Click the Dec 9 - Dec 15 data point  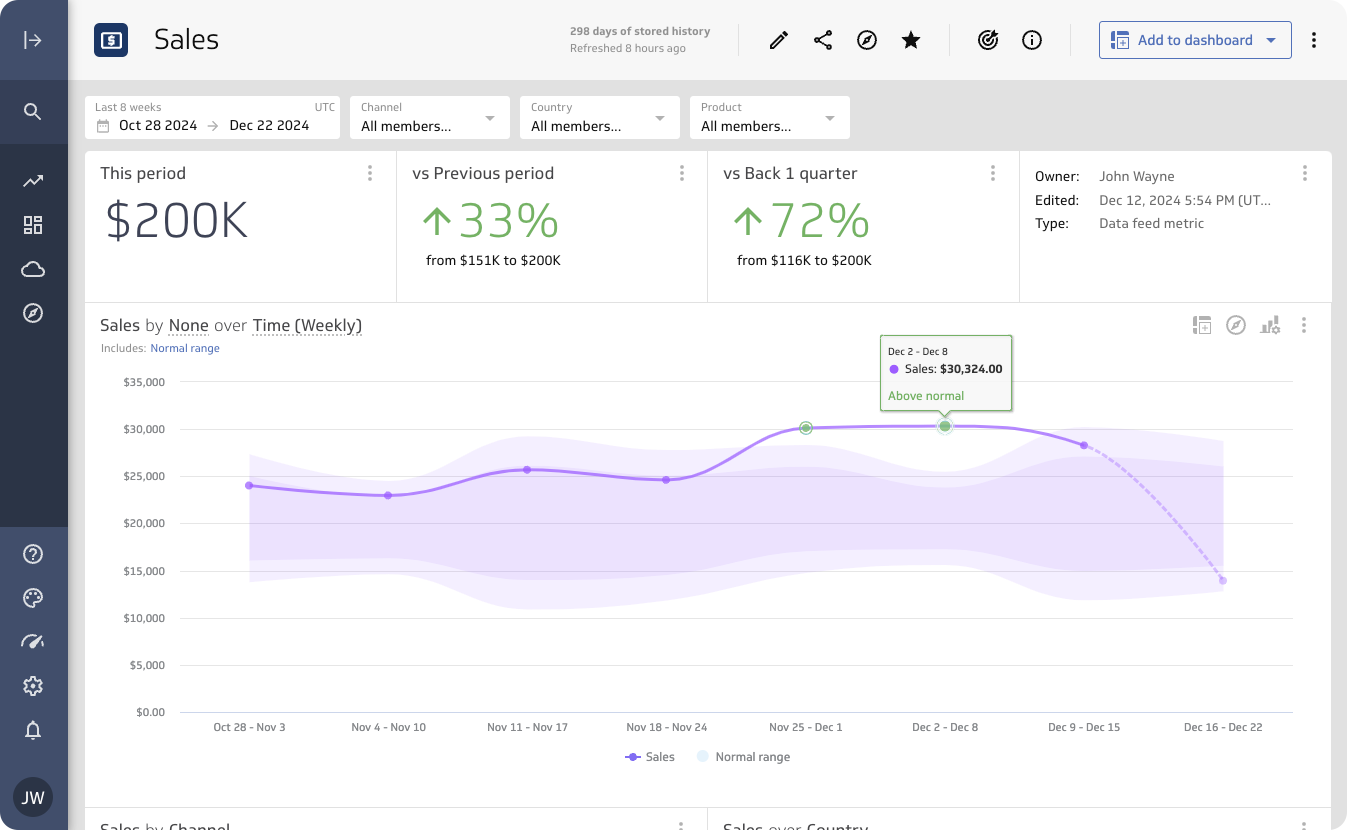[x=1083, y=445]
